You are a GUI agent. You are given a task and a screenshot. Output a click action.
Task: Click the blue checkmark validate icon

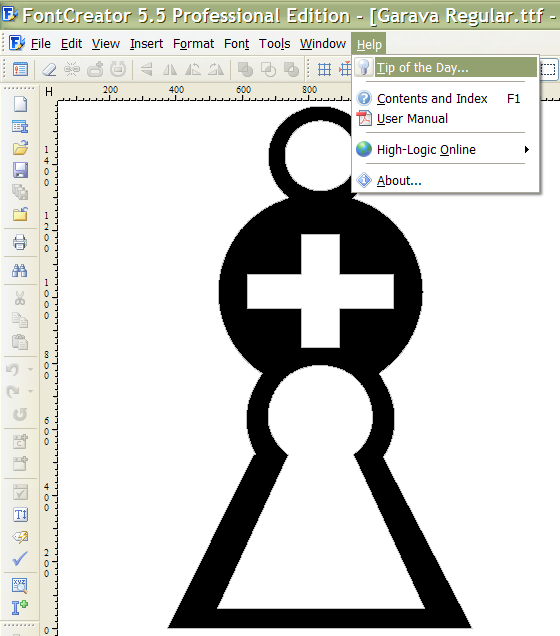(20, 559)
